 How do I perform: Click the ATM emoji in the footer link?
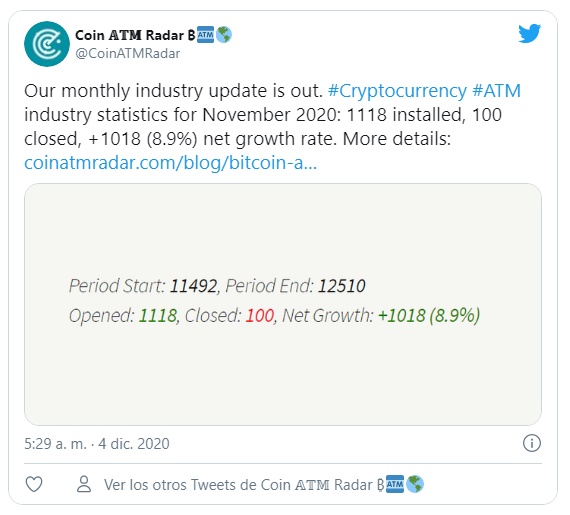pos(395,484)
